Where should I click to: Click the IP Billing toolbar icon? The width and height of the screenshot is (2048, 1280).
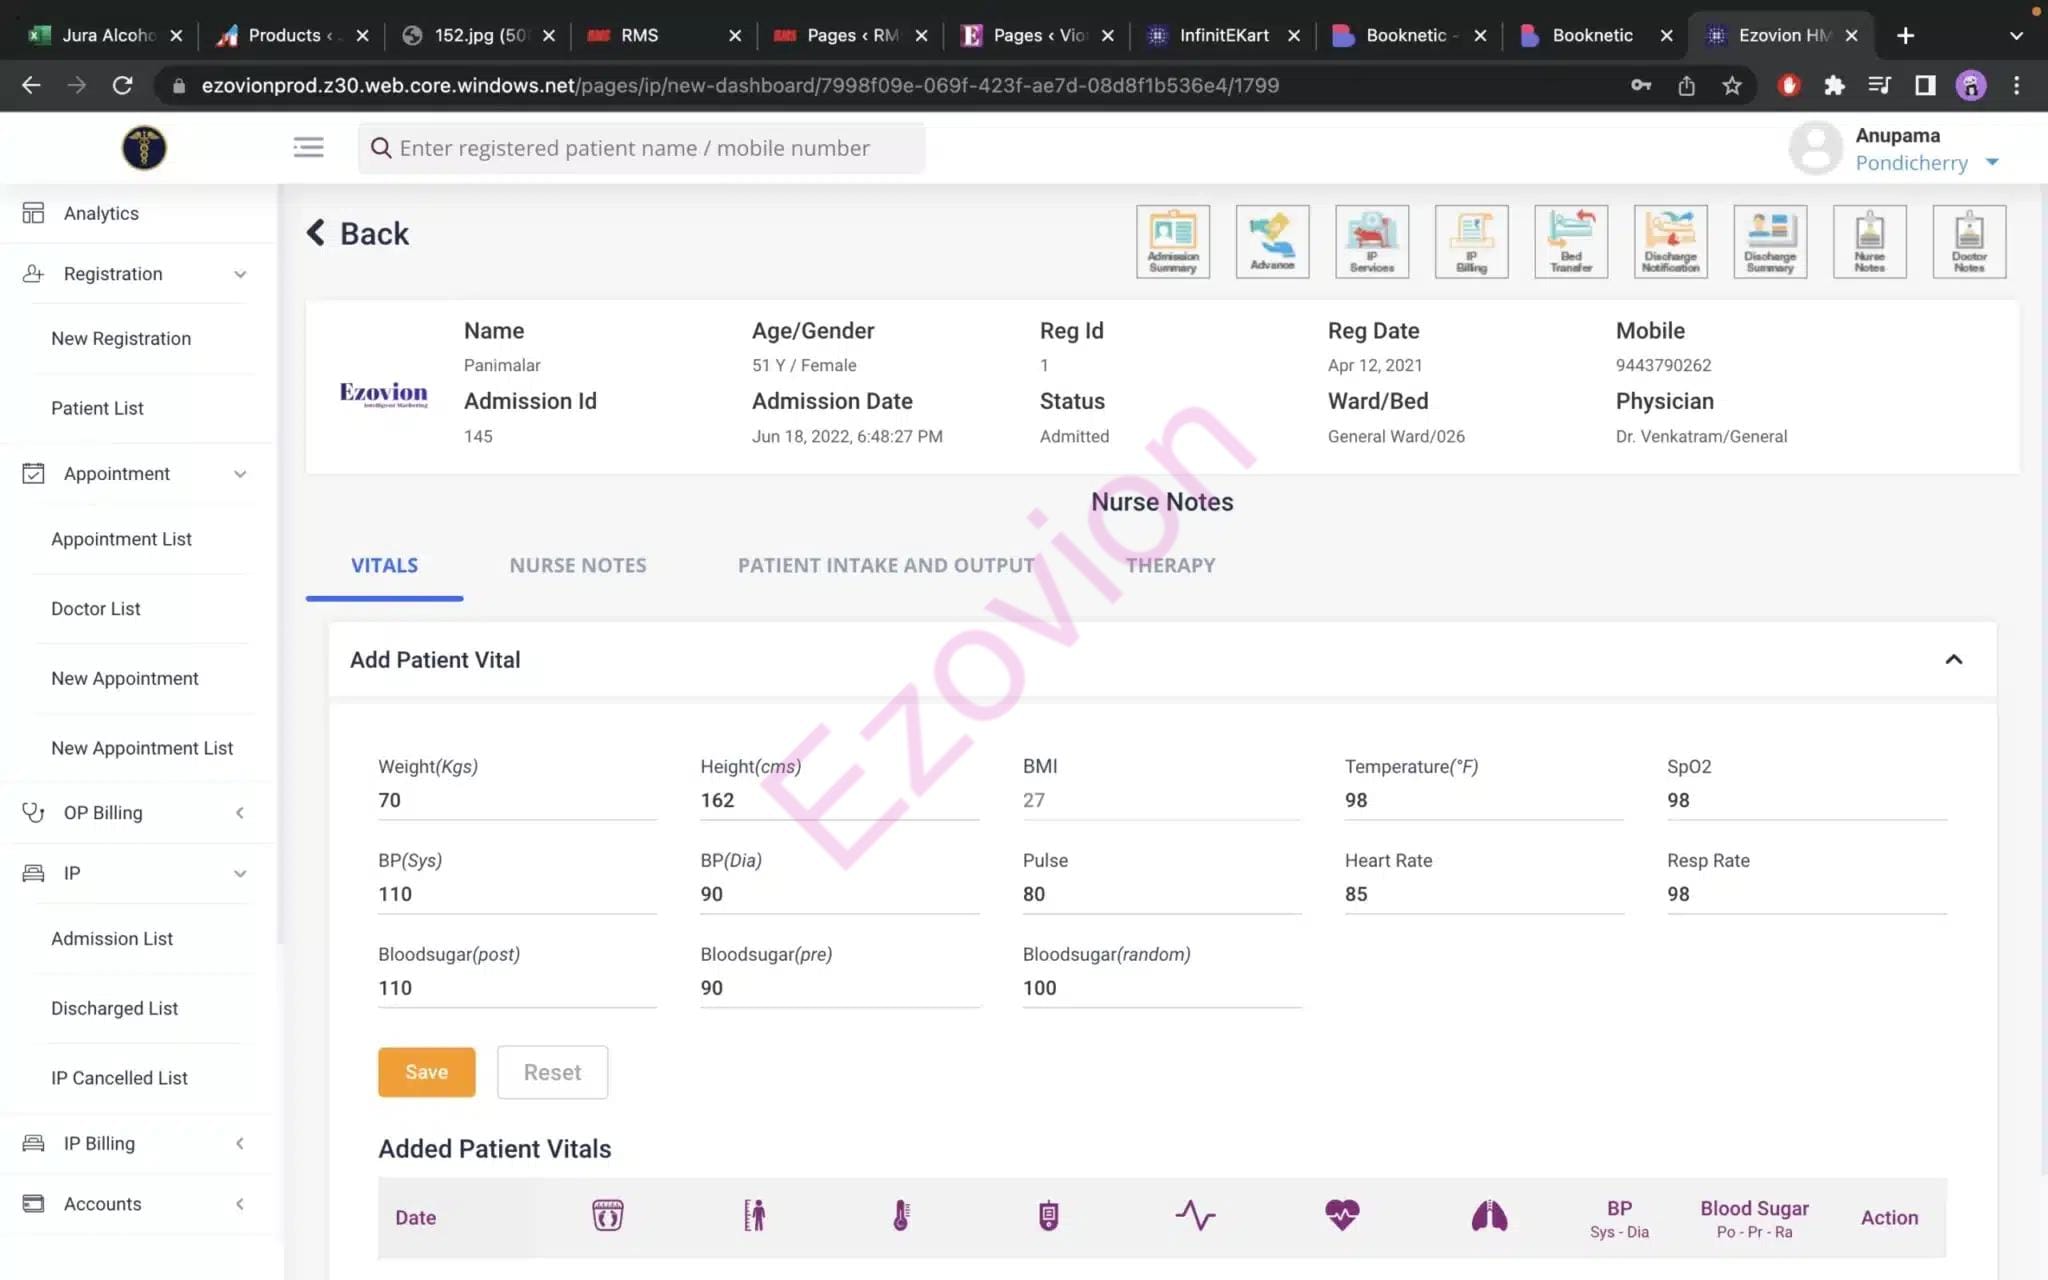(x=1471, y=241)
